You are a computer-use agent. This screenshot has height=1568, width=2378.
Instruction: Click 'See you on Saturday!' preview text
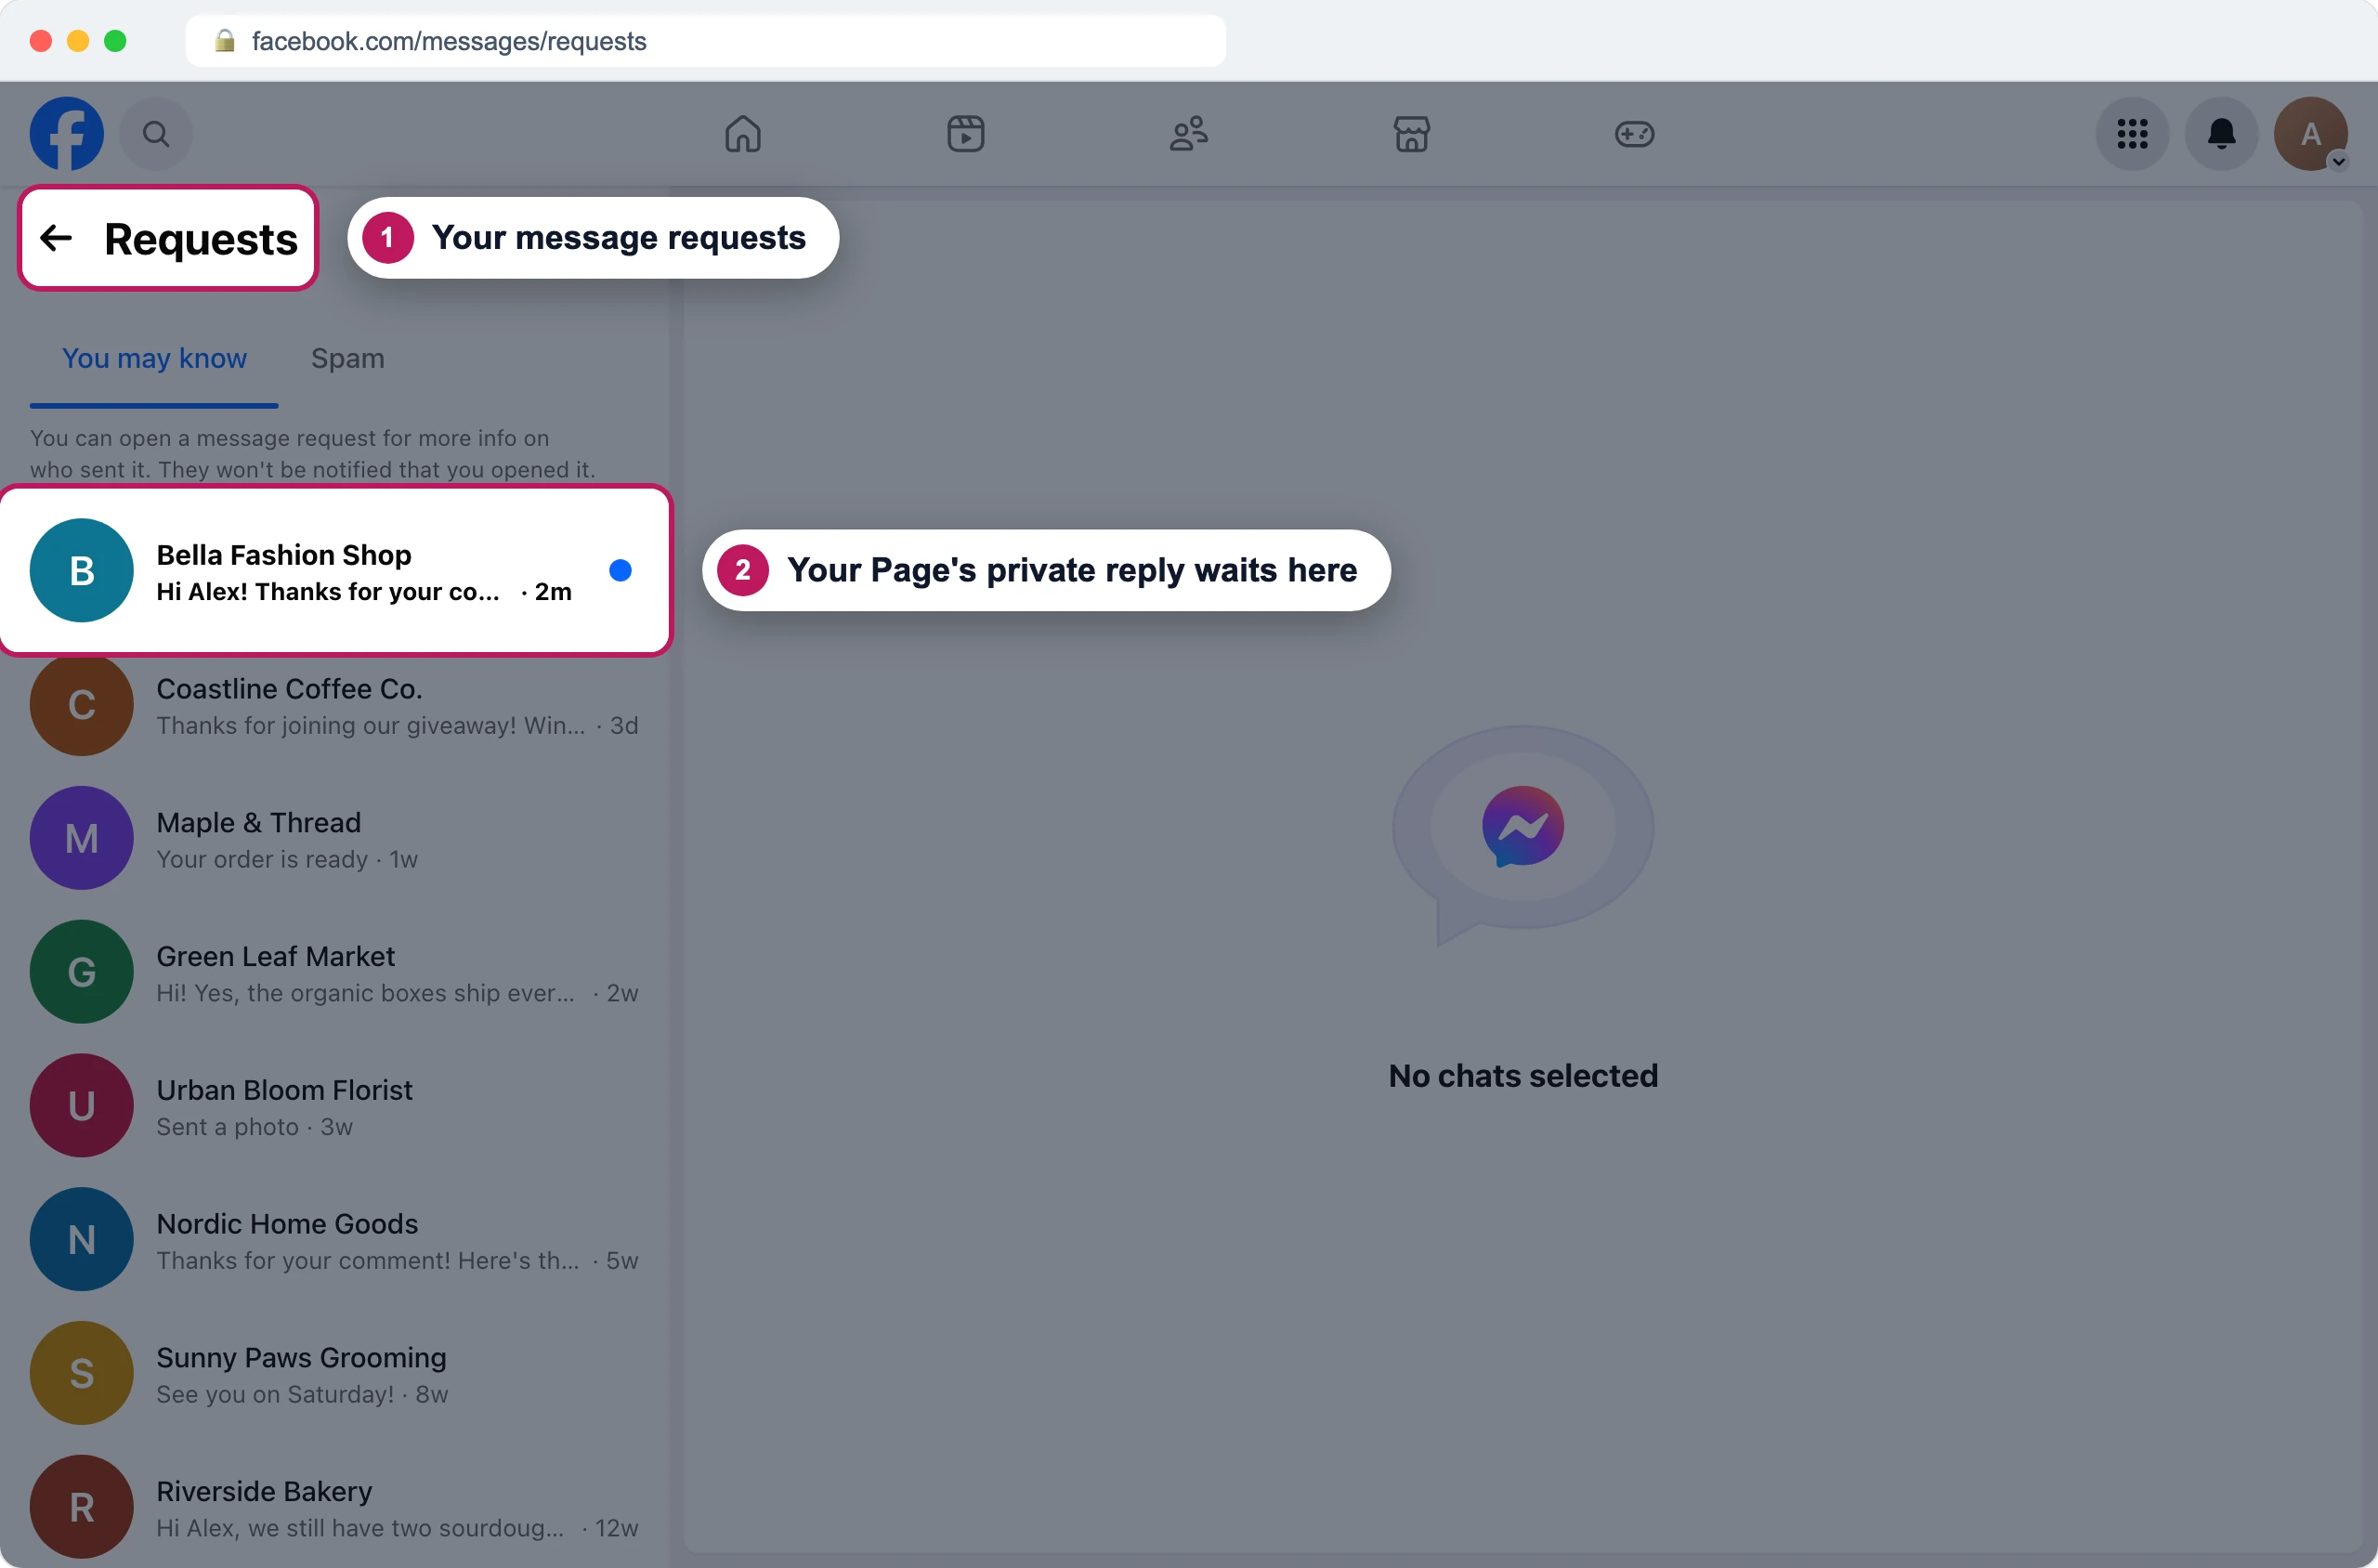pyautogui.click(x=275, y=1395)
